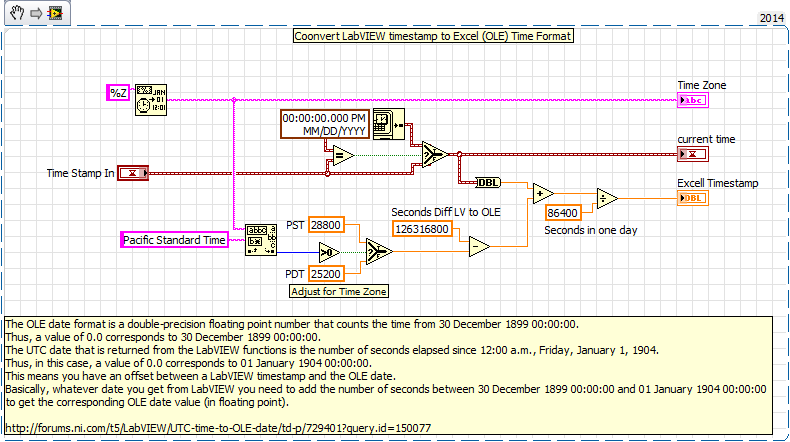Click the Seconds Diff LV to OLE label
The height and width of the screenshot is (442, 790).
point(446,212)
